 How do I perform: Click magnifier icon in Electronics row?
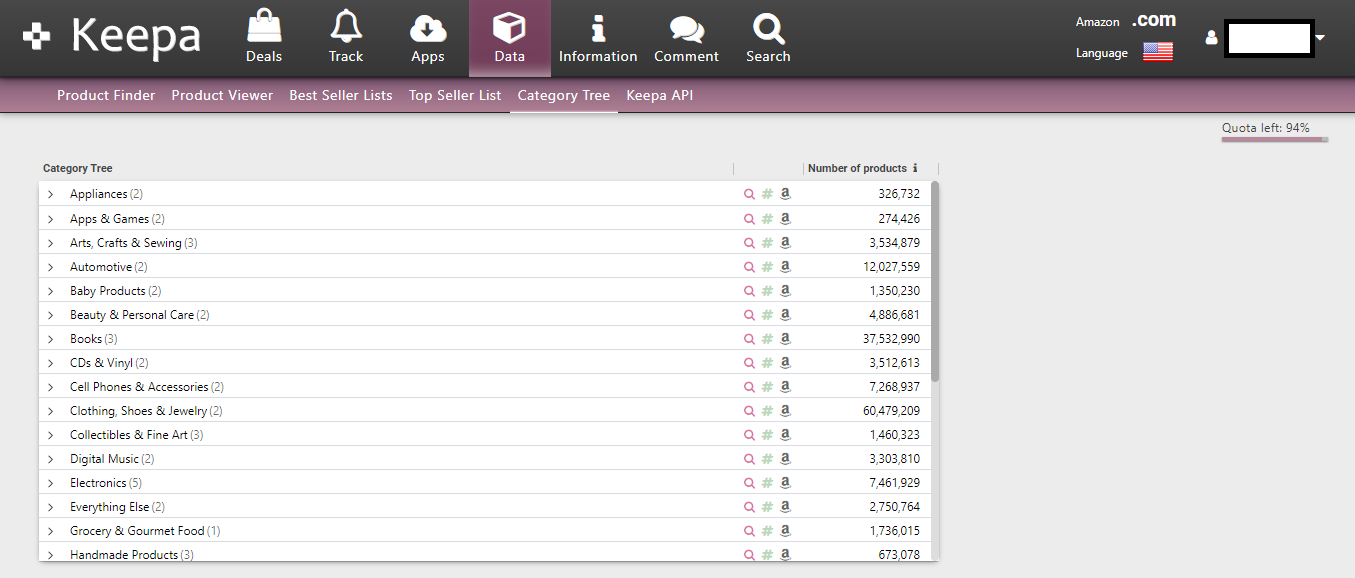pos(749,482)
